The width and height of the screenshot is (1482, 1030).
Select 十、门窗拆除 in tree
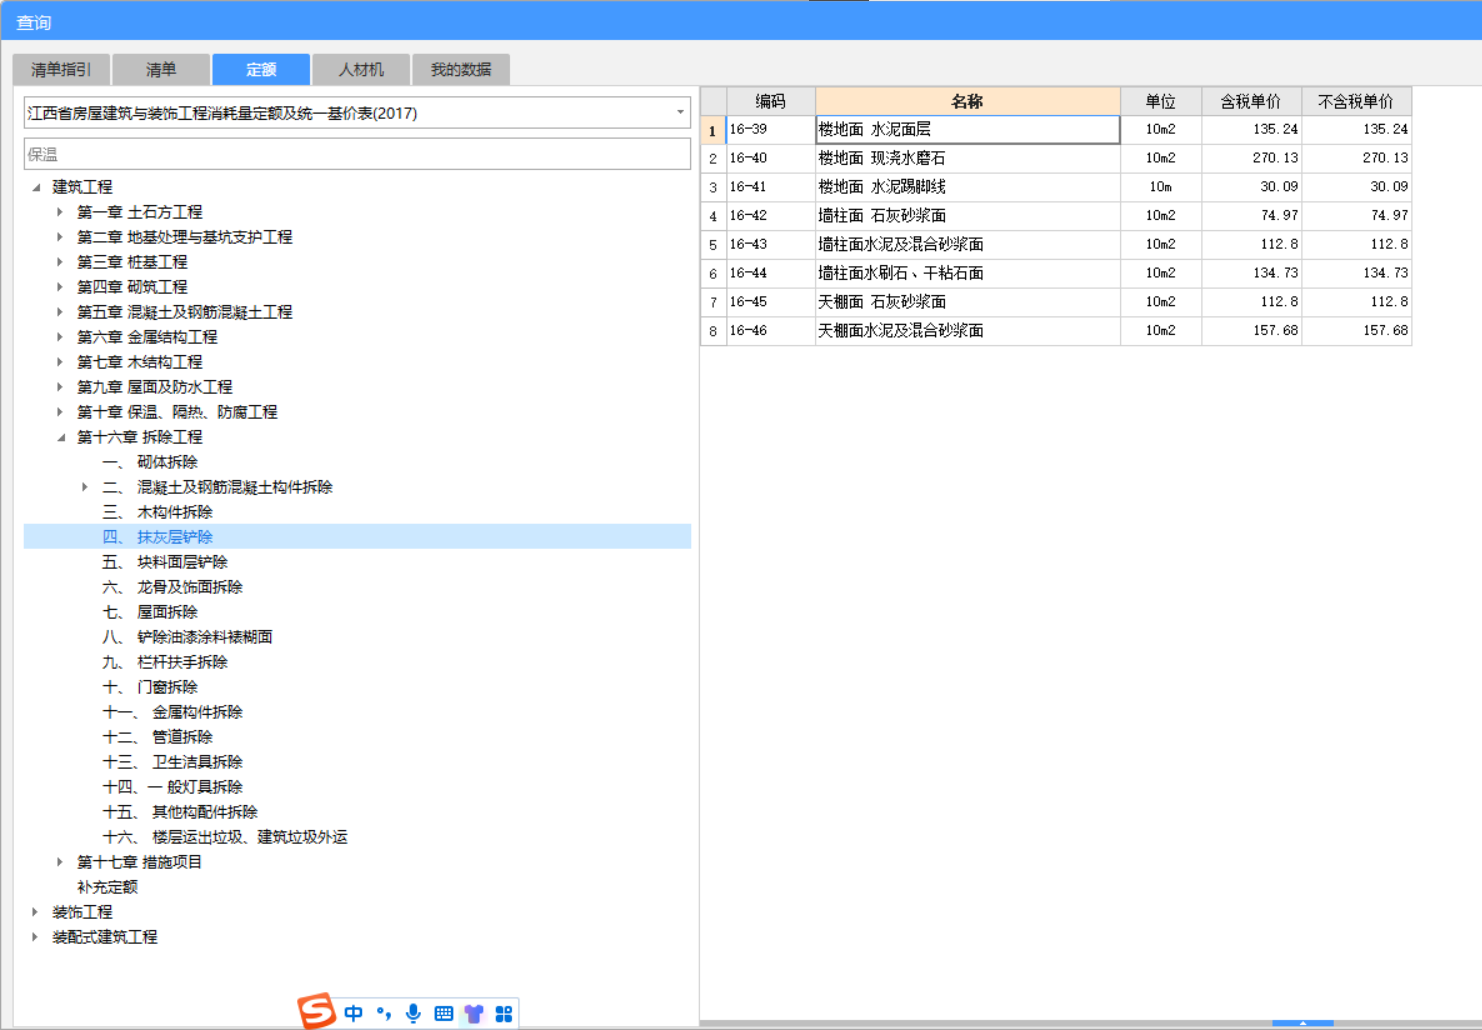pos(150,687)
